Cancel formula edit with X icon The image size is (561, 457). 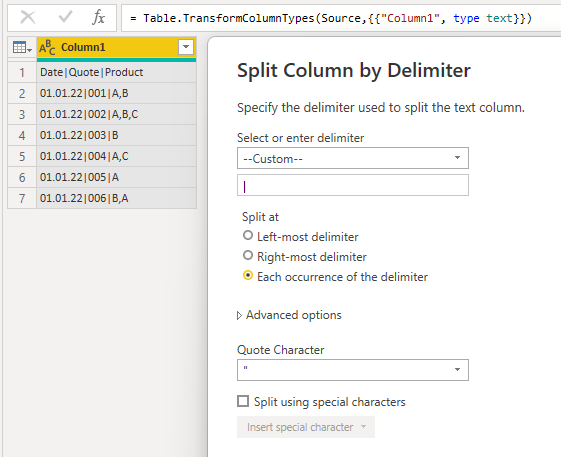(28, 17)
